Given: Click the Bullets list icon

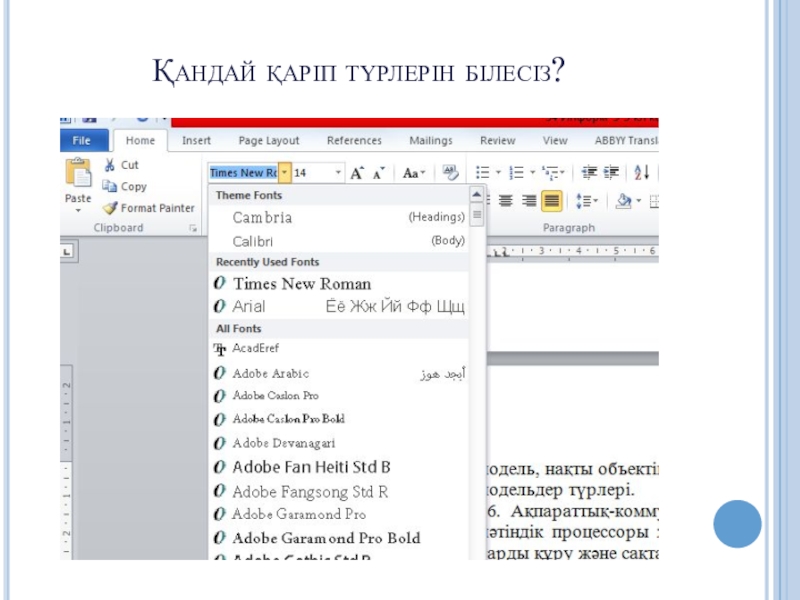Looking at the screenshot, I should coord(482,172).
